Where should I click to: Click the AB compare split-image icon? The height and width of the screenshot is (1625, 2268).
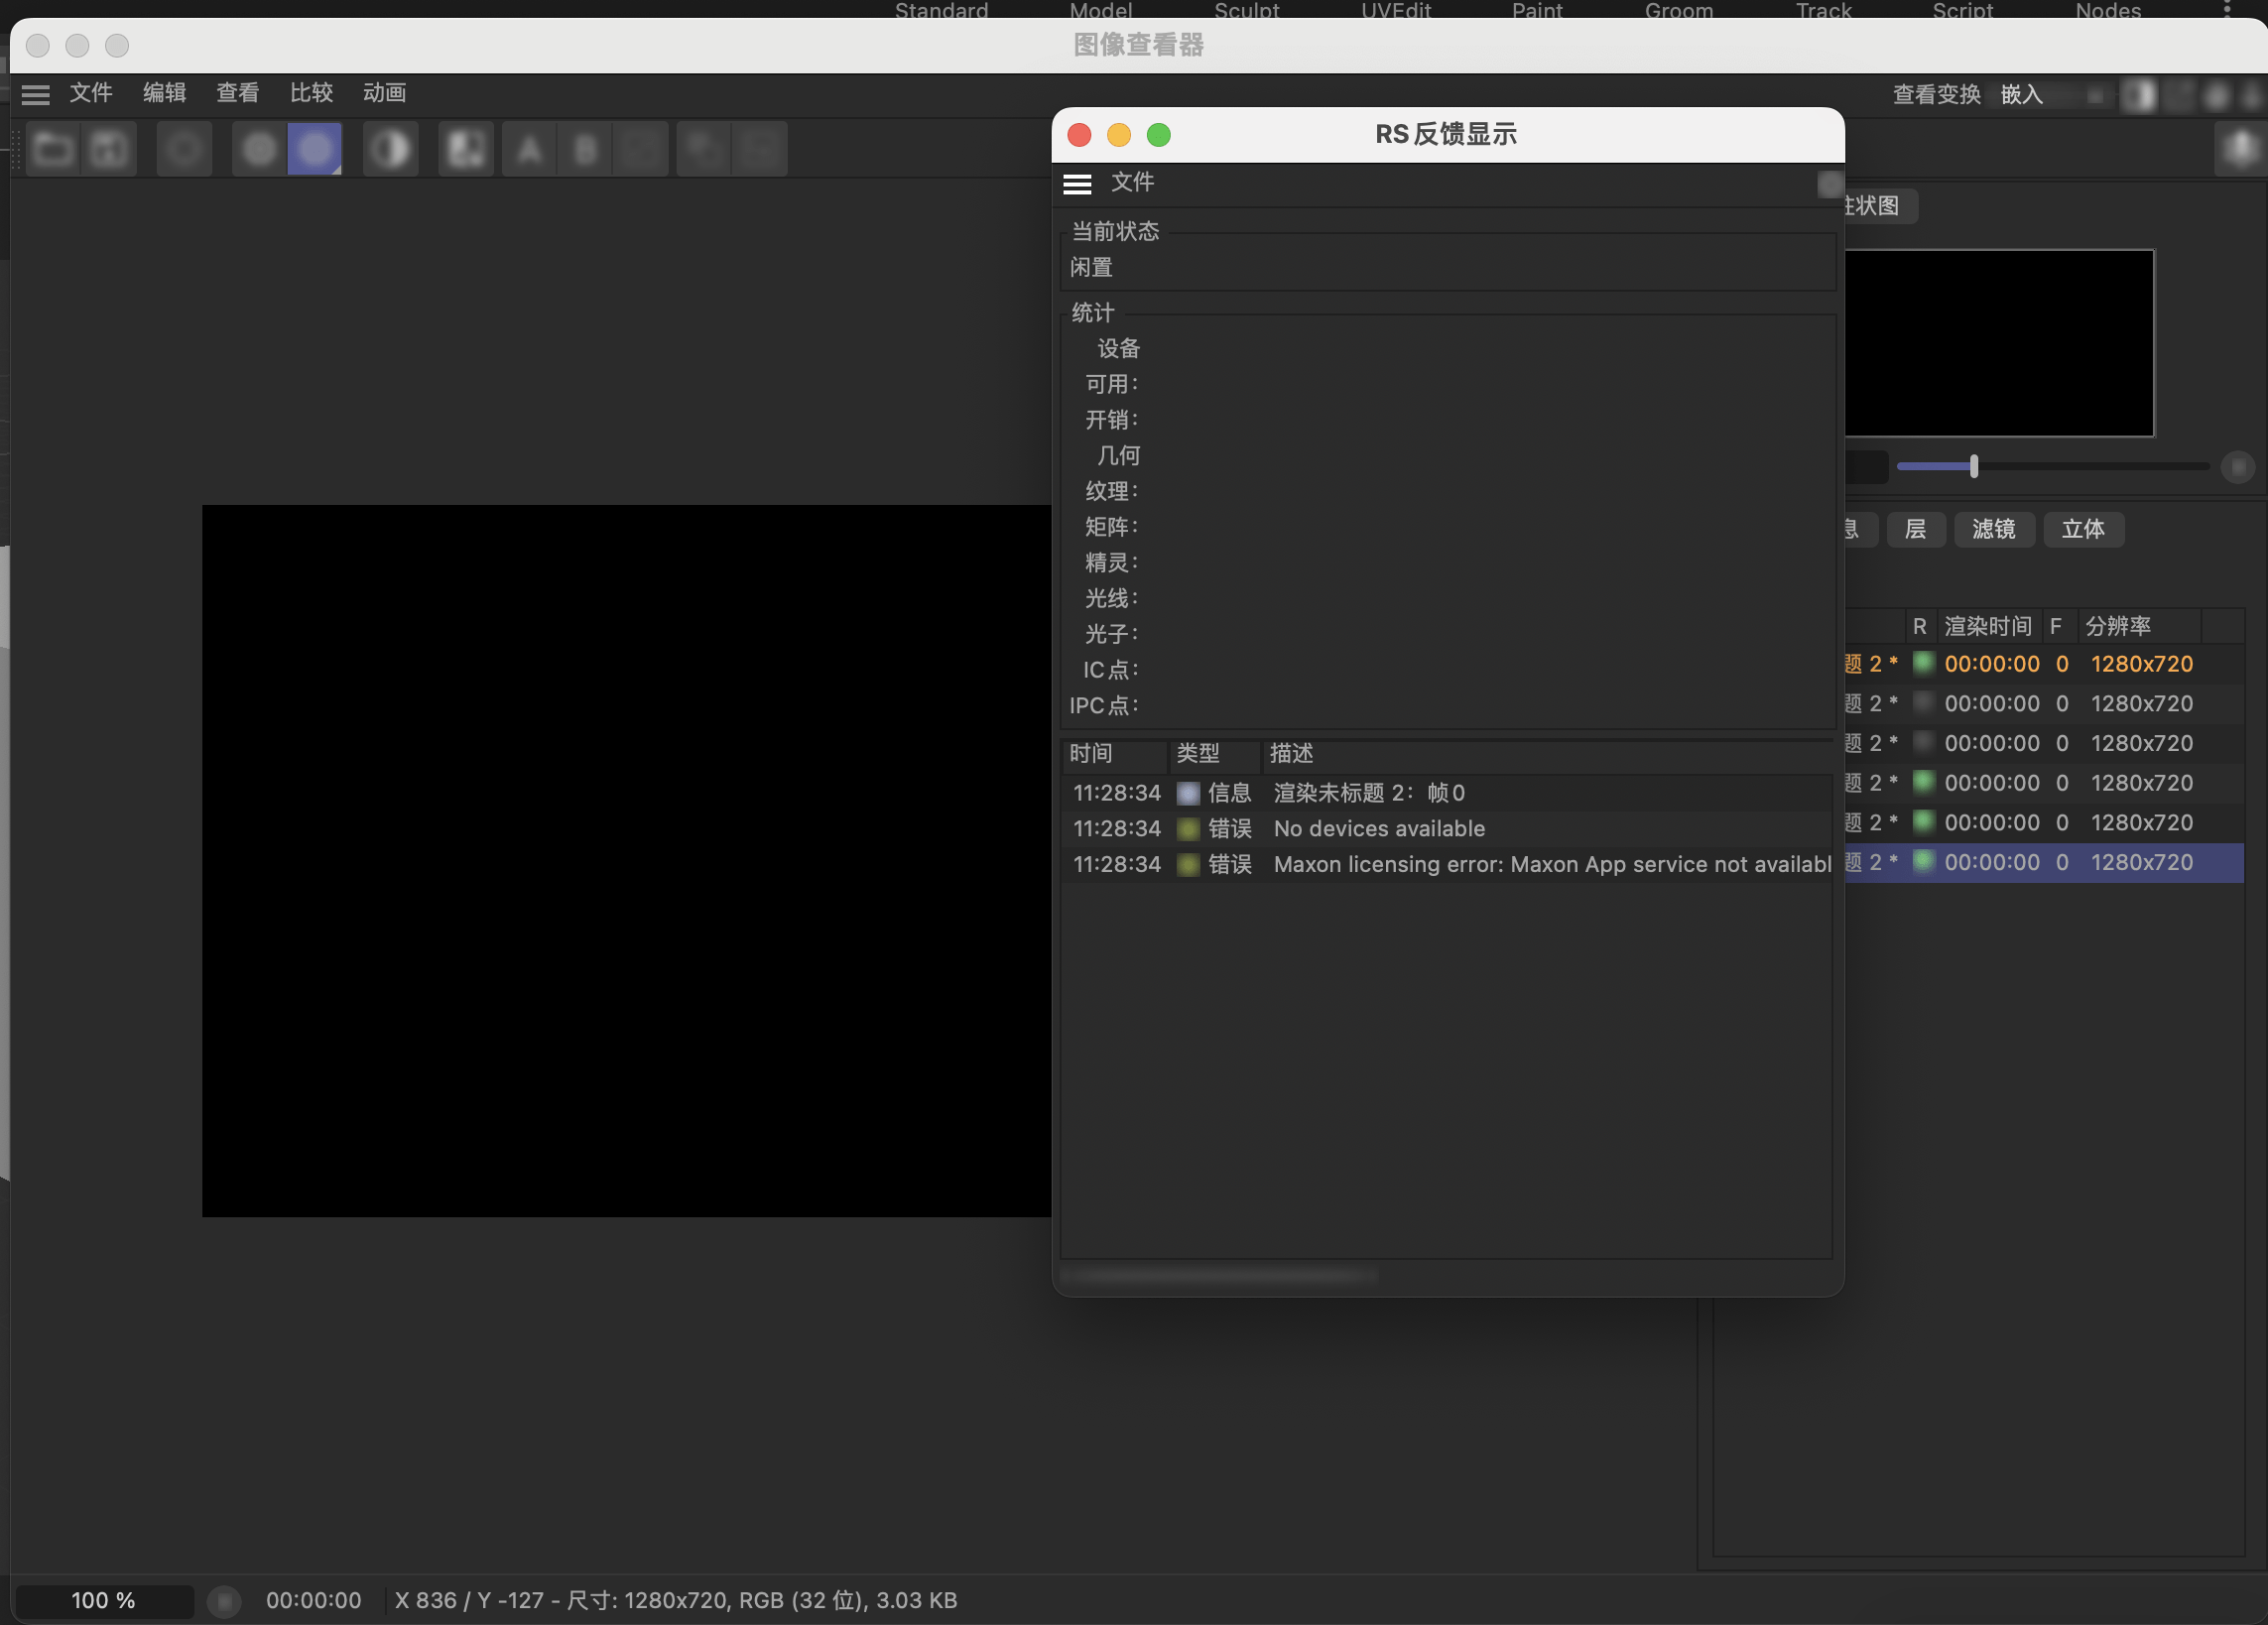[466, 150]
